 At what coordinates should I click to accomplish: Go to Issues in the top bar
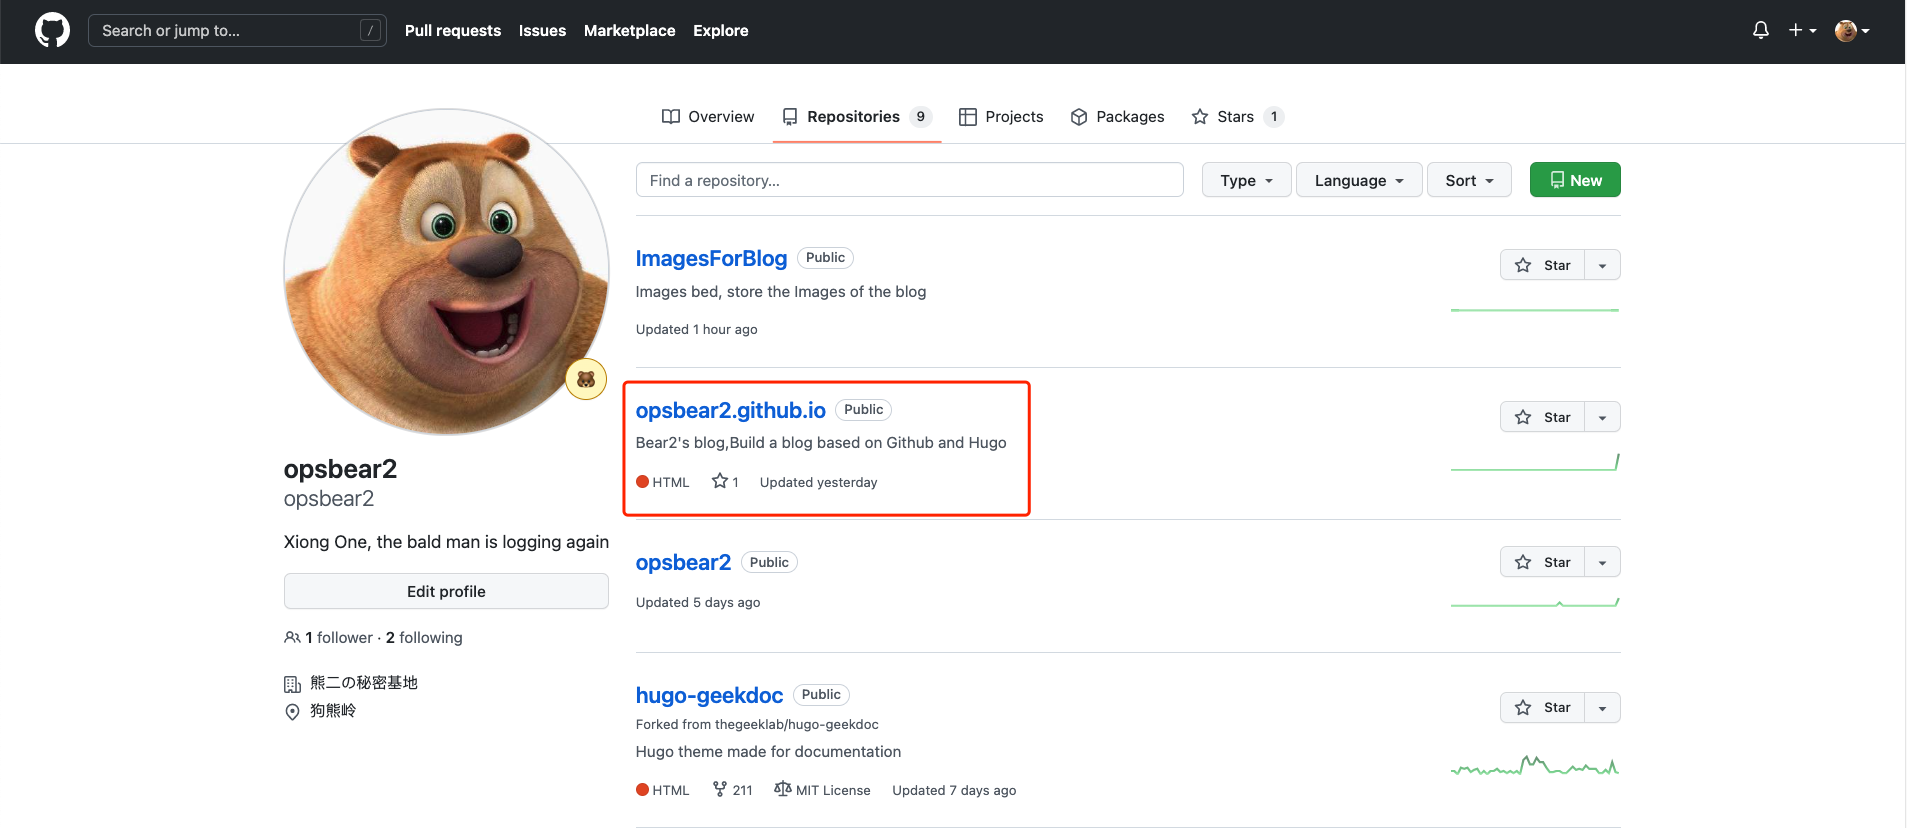coord(542,30)
